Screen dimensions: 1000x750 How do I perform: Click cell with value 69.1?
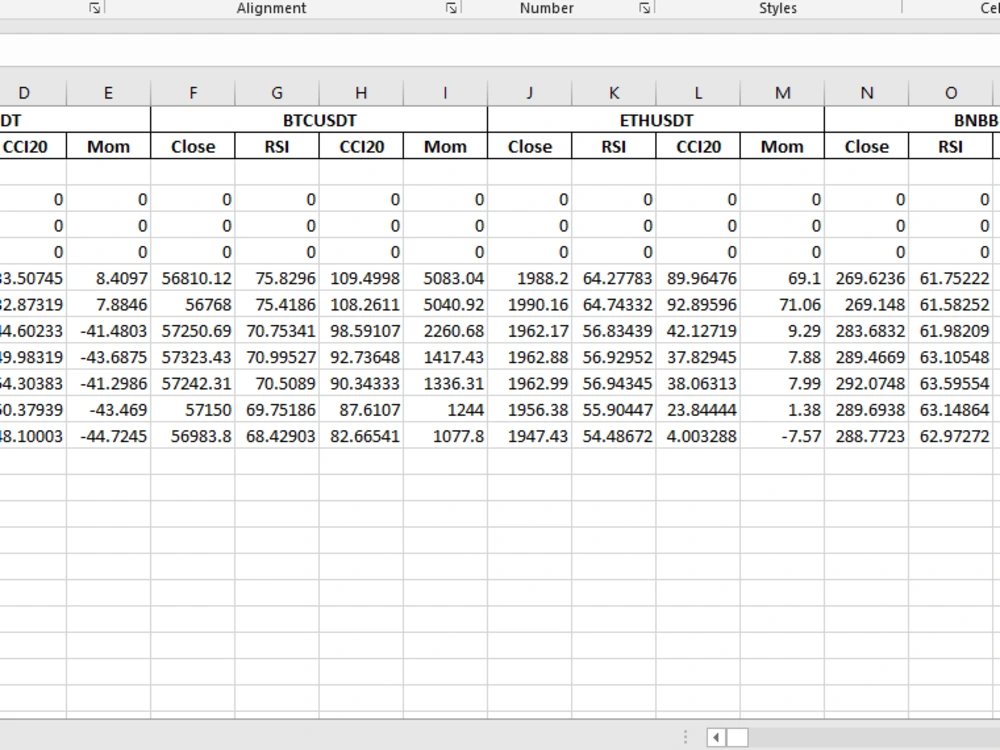782,278
